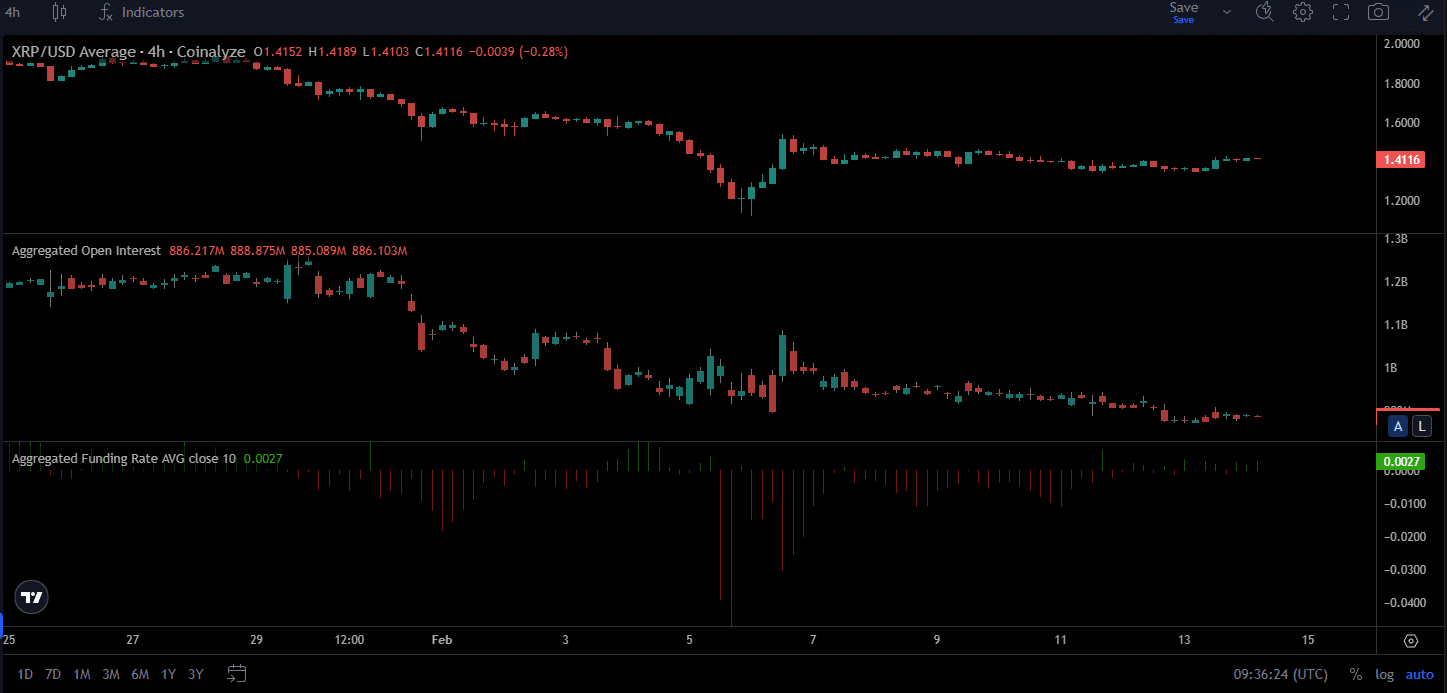The height and width of the screenshot is (693, 1447).
Task: Click the last price label 1.4116
Action: (1400, 159)
